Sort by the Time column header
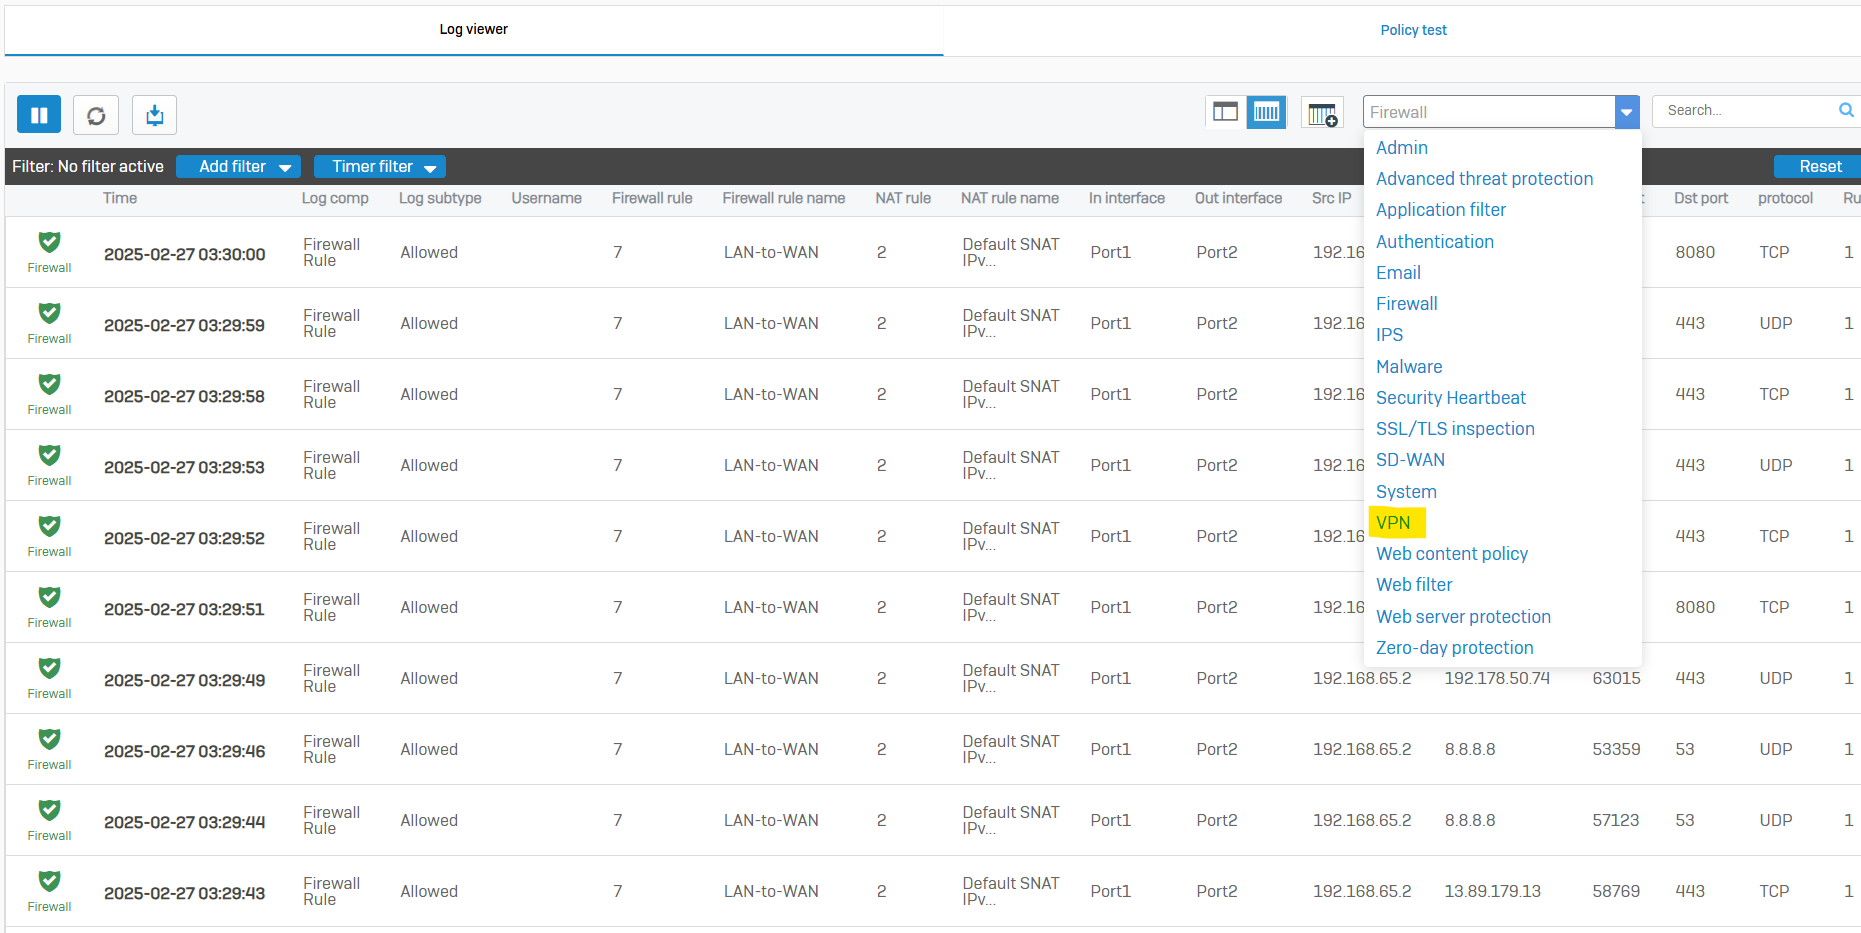 [120, 198]
